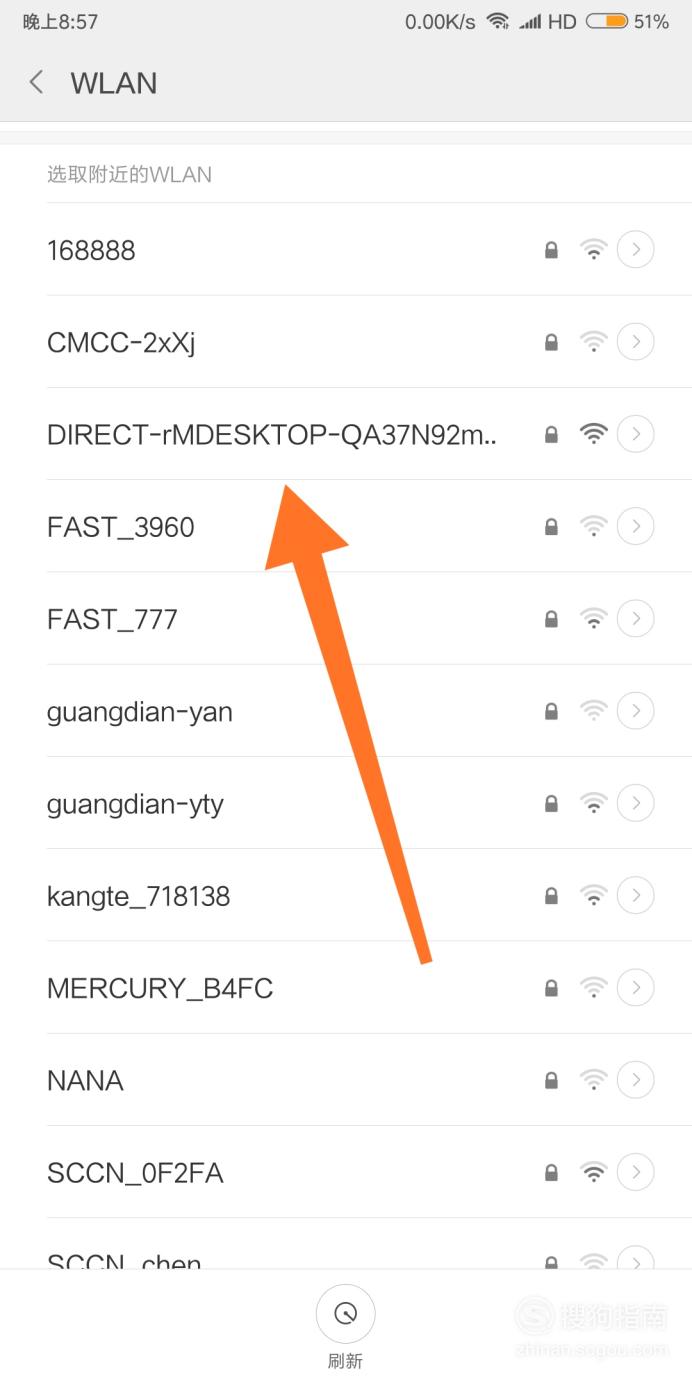Open details arrow for NANA network
Image resolution: width=692 pixels, height=1384 pixels.
coord(636,1080)
